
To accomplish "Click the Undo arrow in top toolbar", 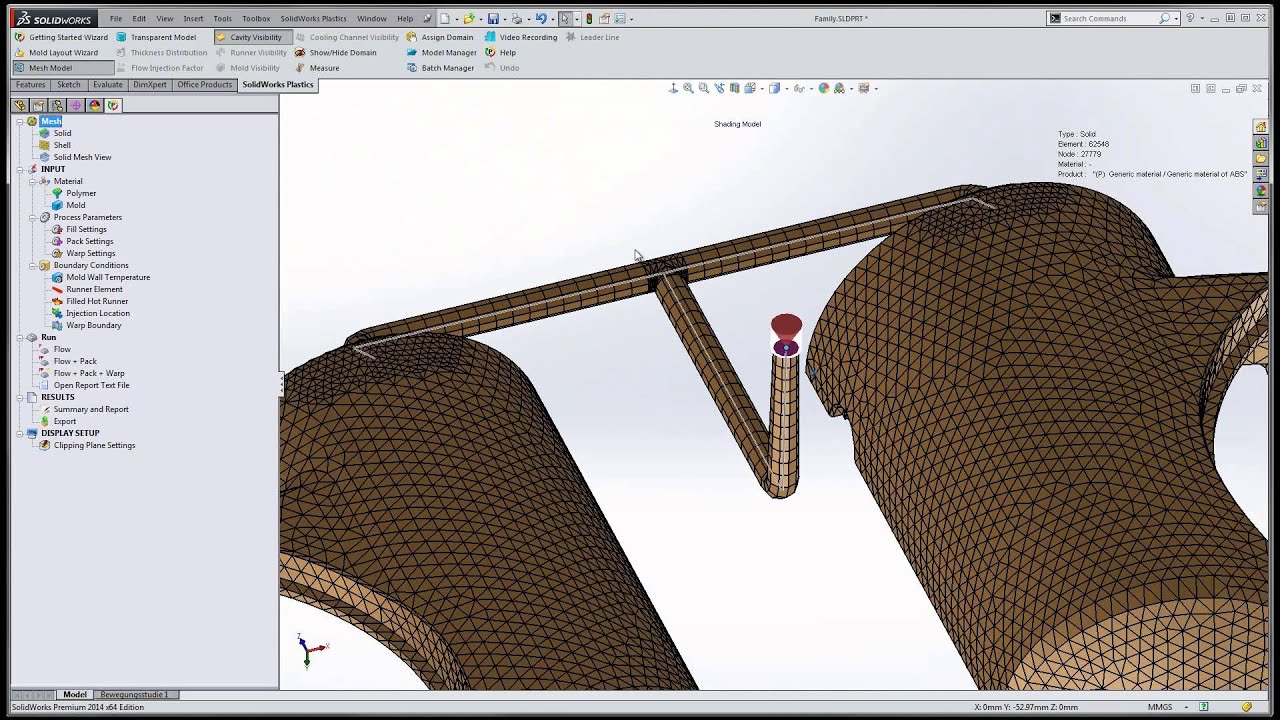I will [x=541, y=18].
